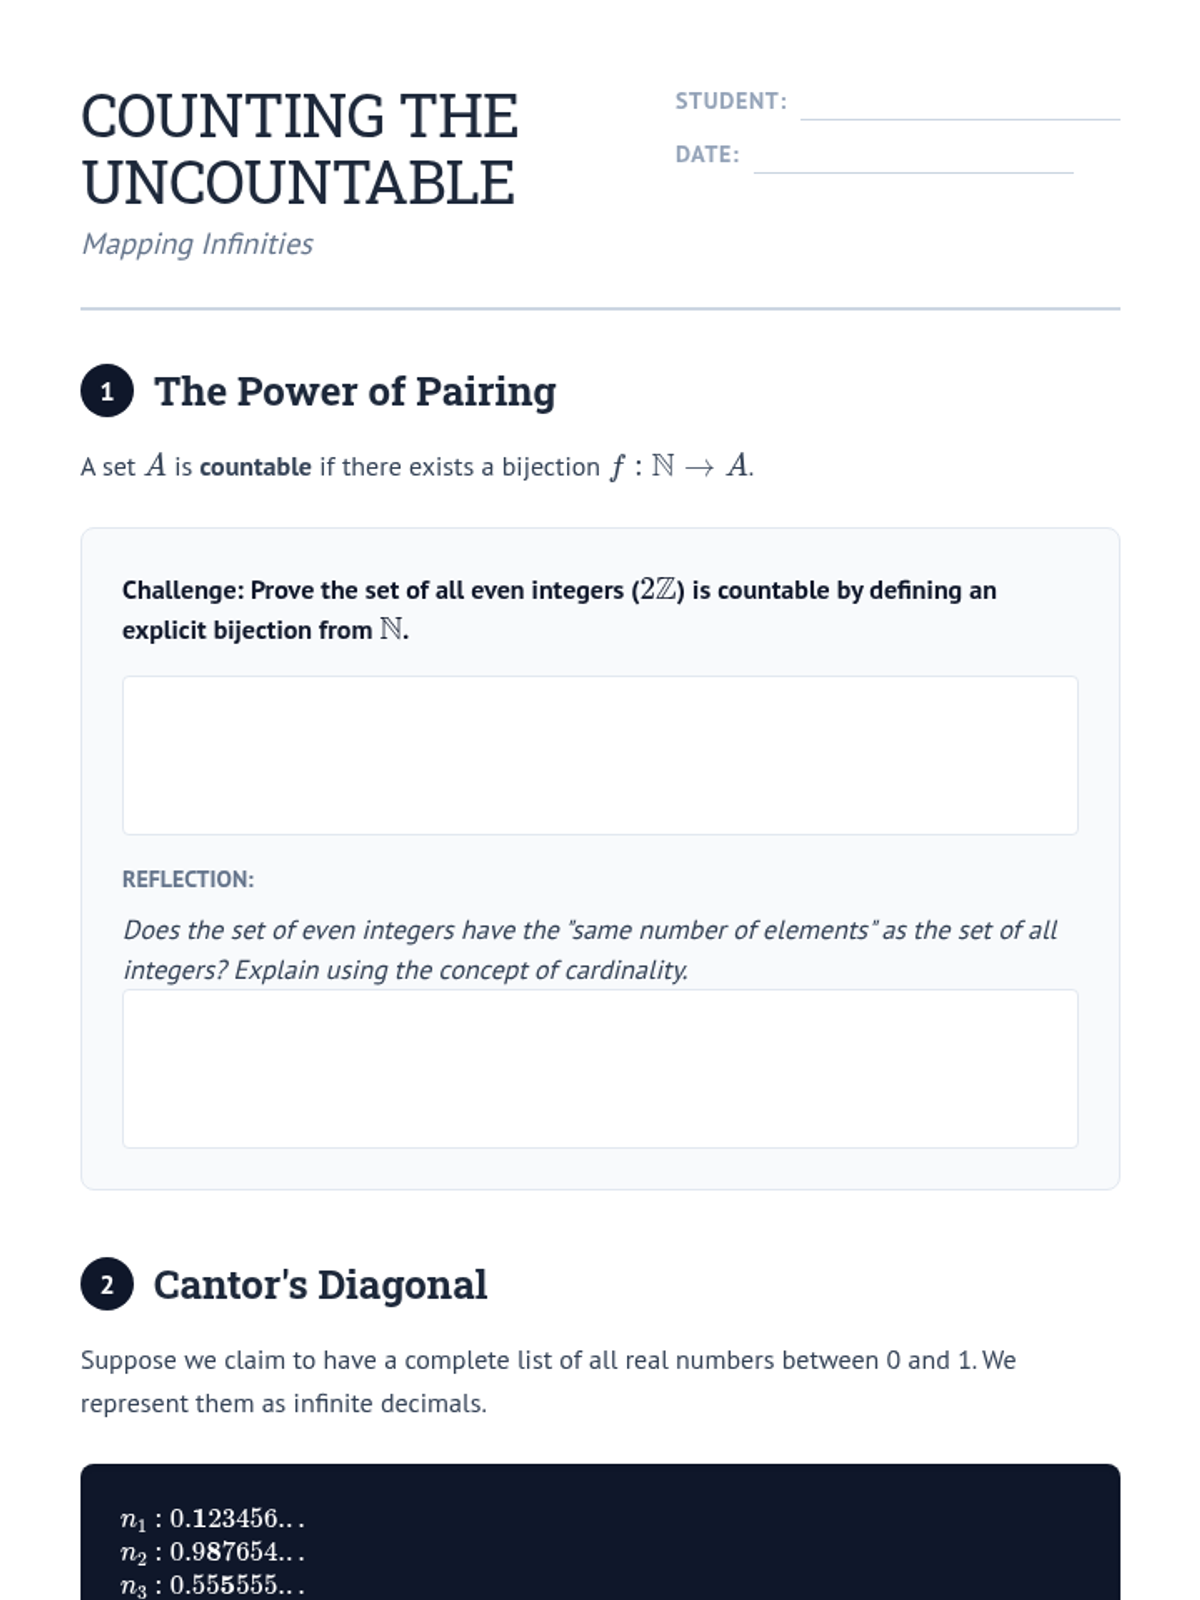Image resolution: width=1200 pixels, height=1600 pixels.
Task: Click the even integers challenge answer box
Action: tap(600, 755)
